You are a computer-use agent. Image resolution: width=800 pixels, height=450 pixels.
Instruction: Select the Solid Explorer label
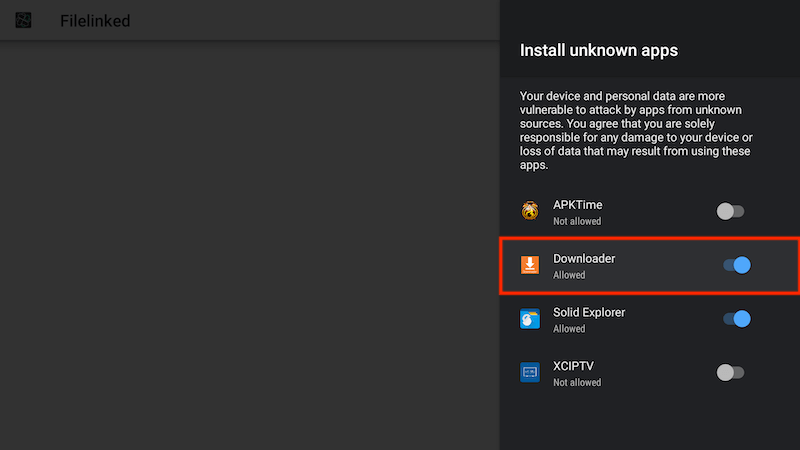pyautogui.click(x=589, y=312)
